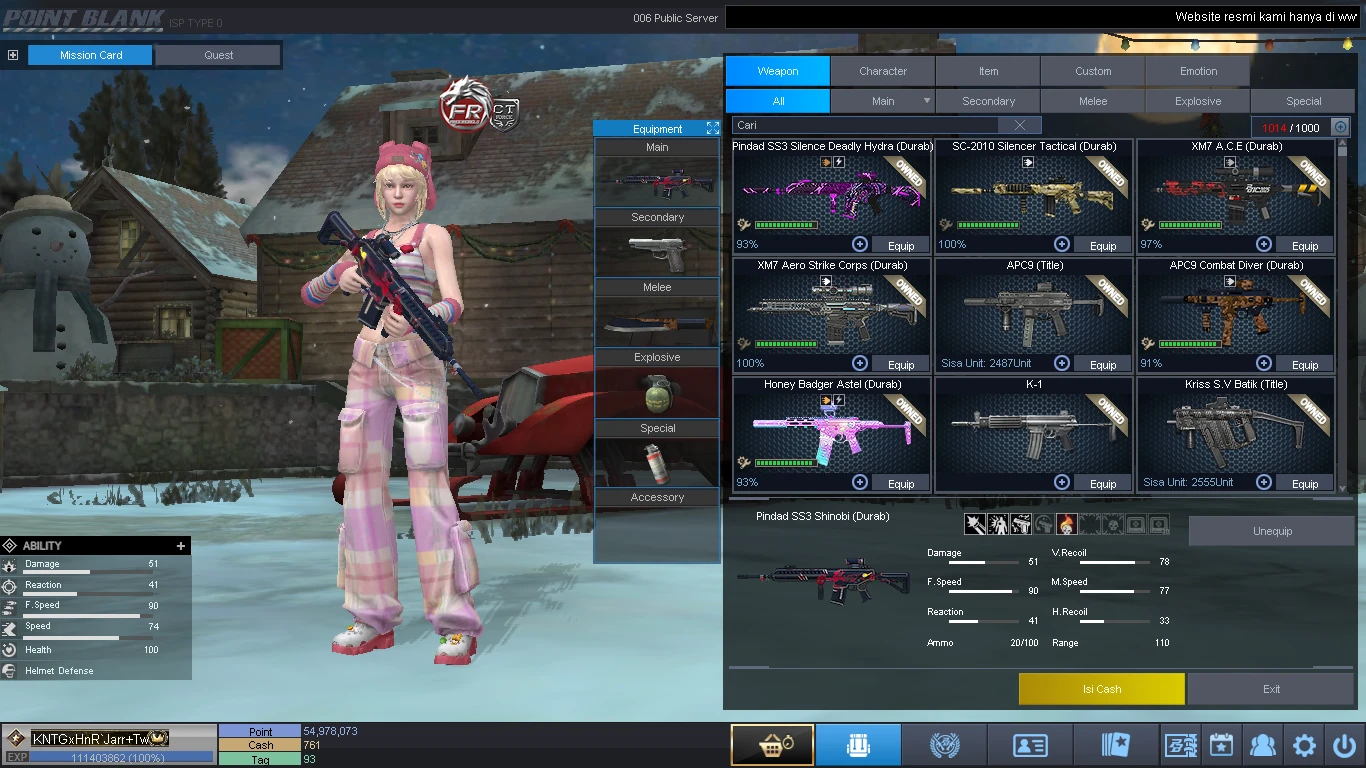Click the repair wrench icon on Honey Badger Astel card
The image size is (1366, 768).
[744, 463]
